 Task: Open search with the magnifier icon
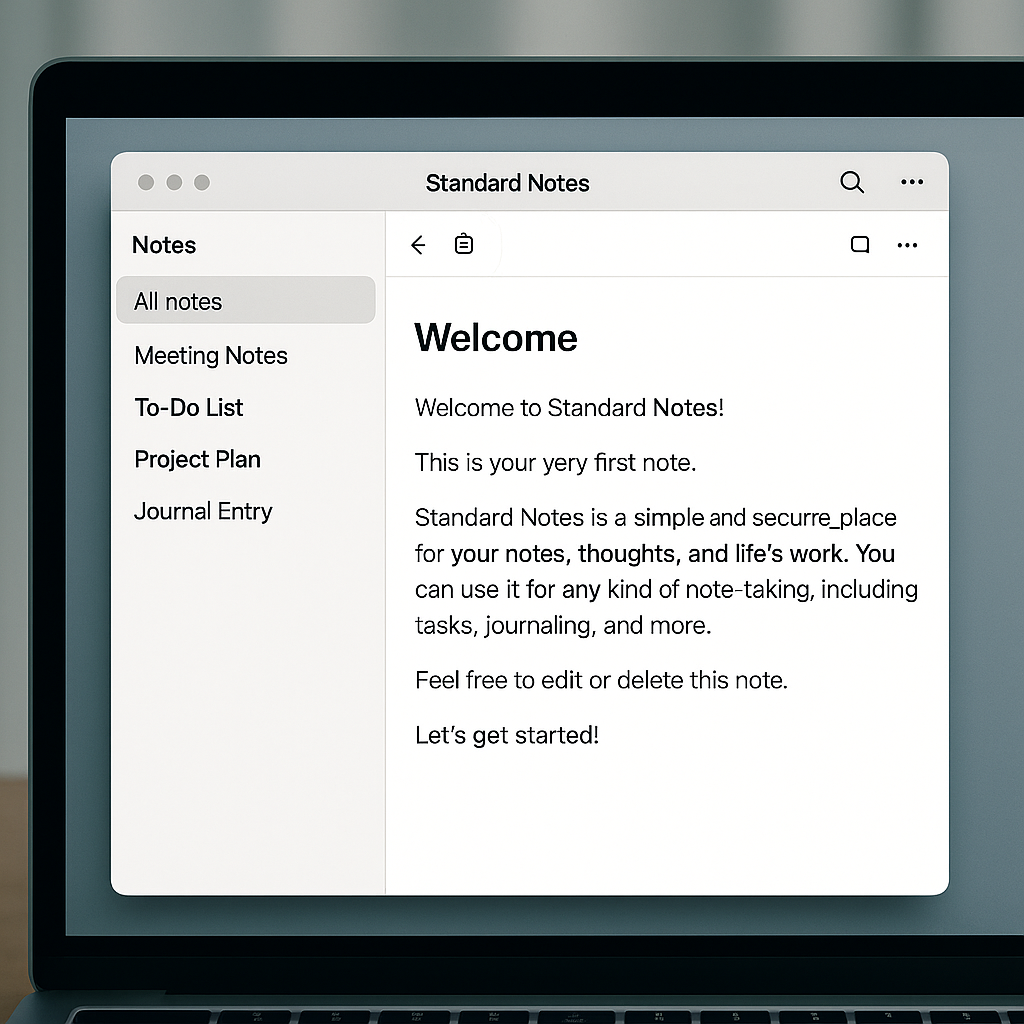pyautogui.click(x=852, y=182)
